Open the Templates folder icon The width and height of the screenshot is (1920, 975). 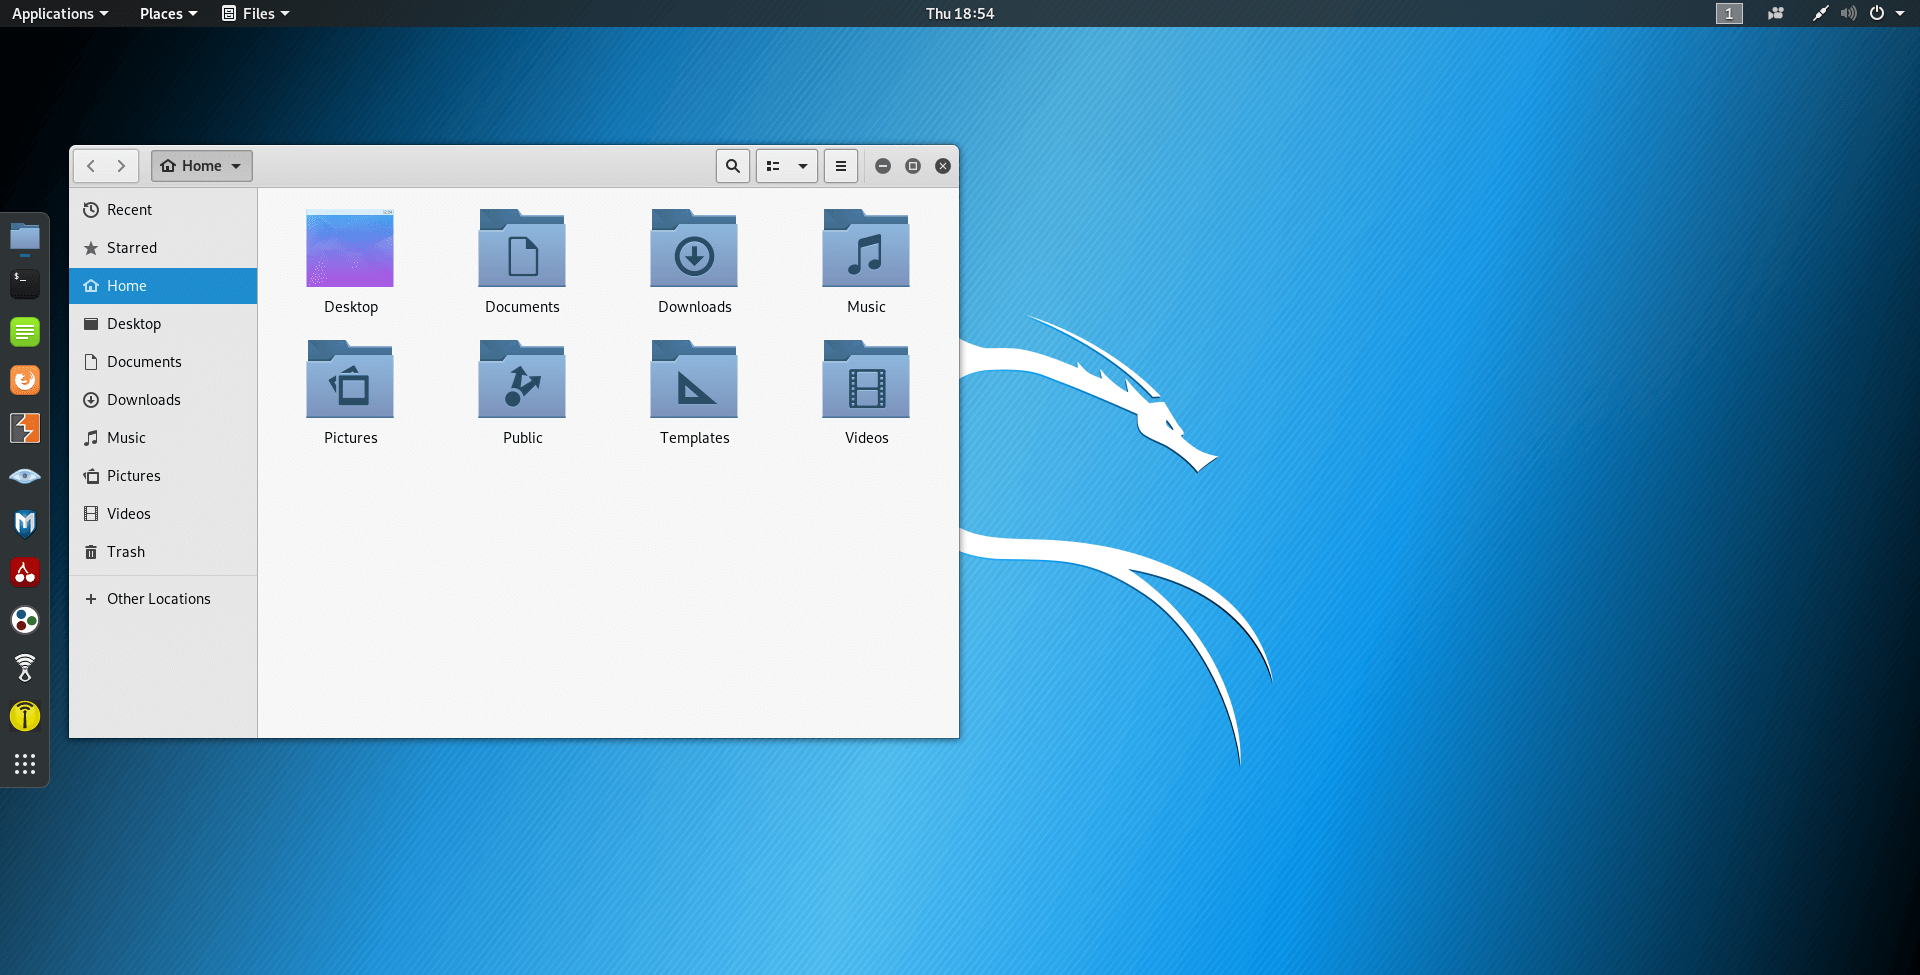click(694, 379)
